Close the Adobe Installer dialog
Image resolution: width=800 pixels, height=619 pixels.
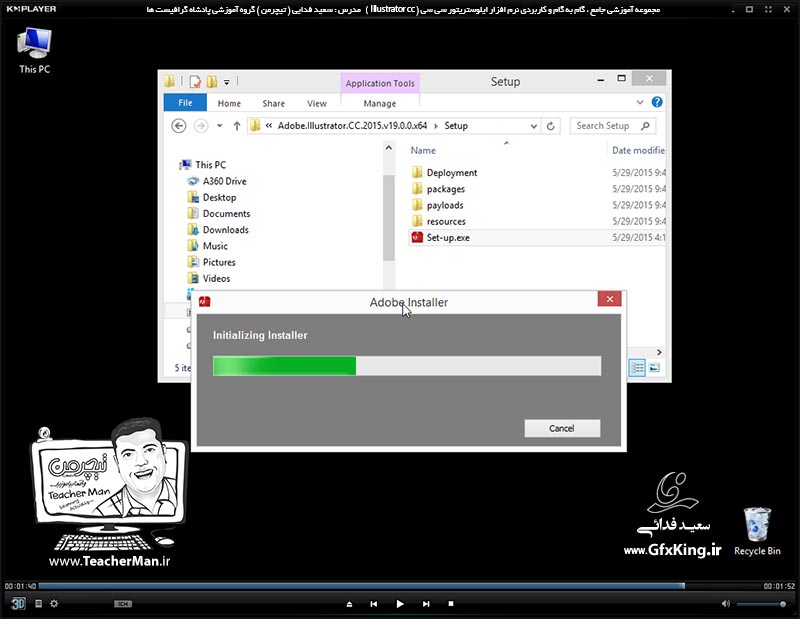pyautogui.click(x=610, y=299)
